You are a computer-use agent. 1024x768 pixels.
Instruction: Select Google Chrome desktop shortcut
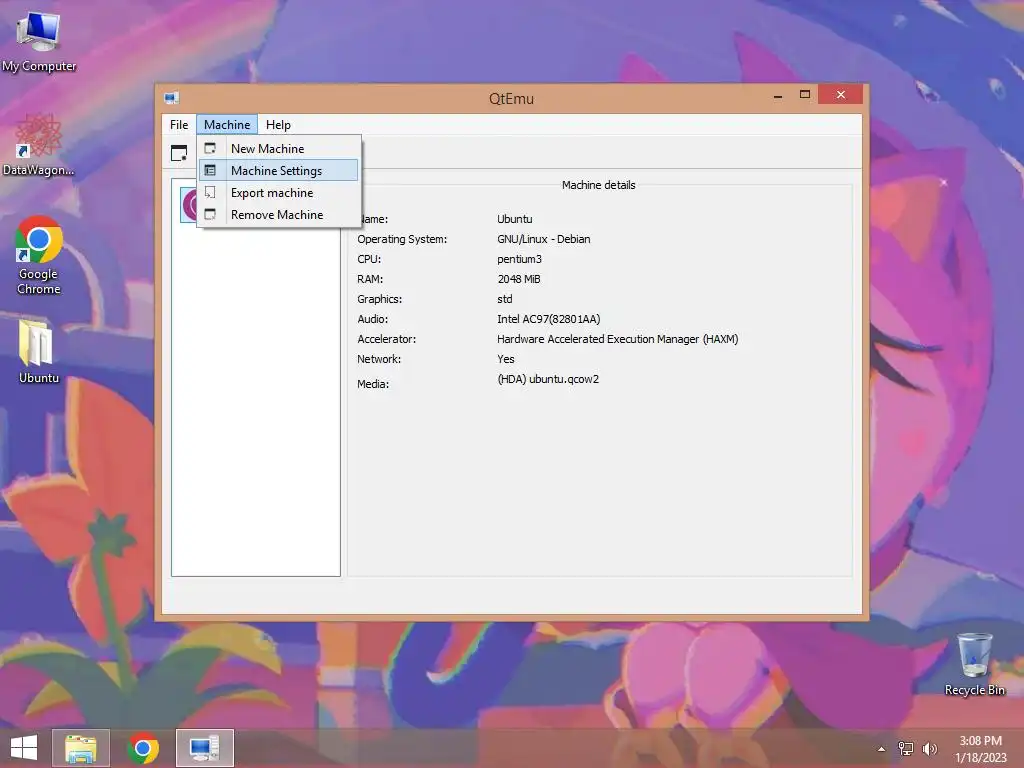tap(39, 255)
